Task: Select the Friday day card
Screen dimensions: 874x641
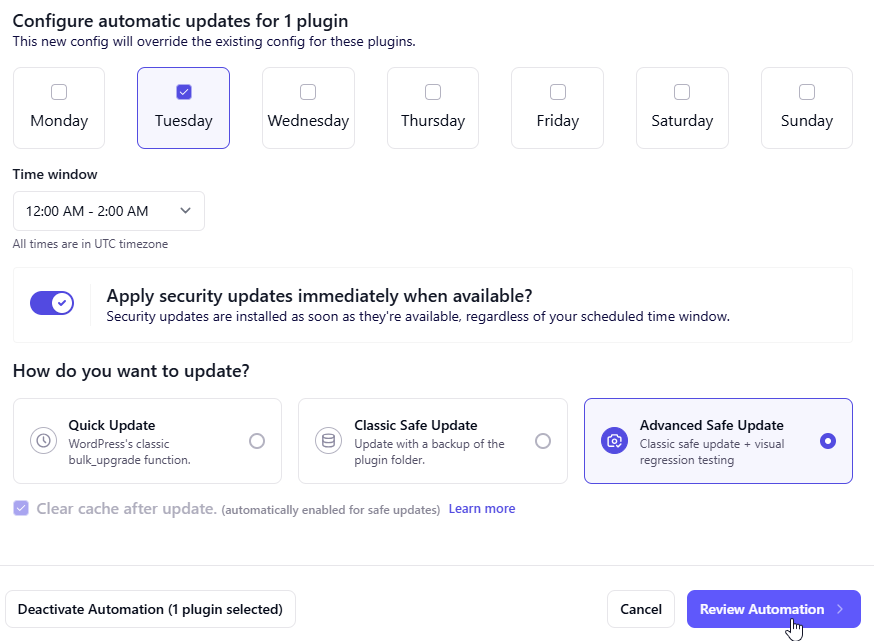Action: (x=557, y=108)
